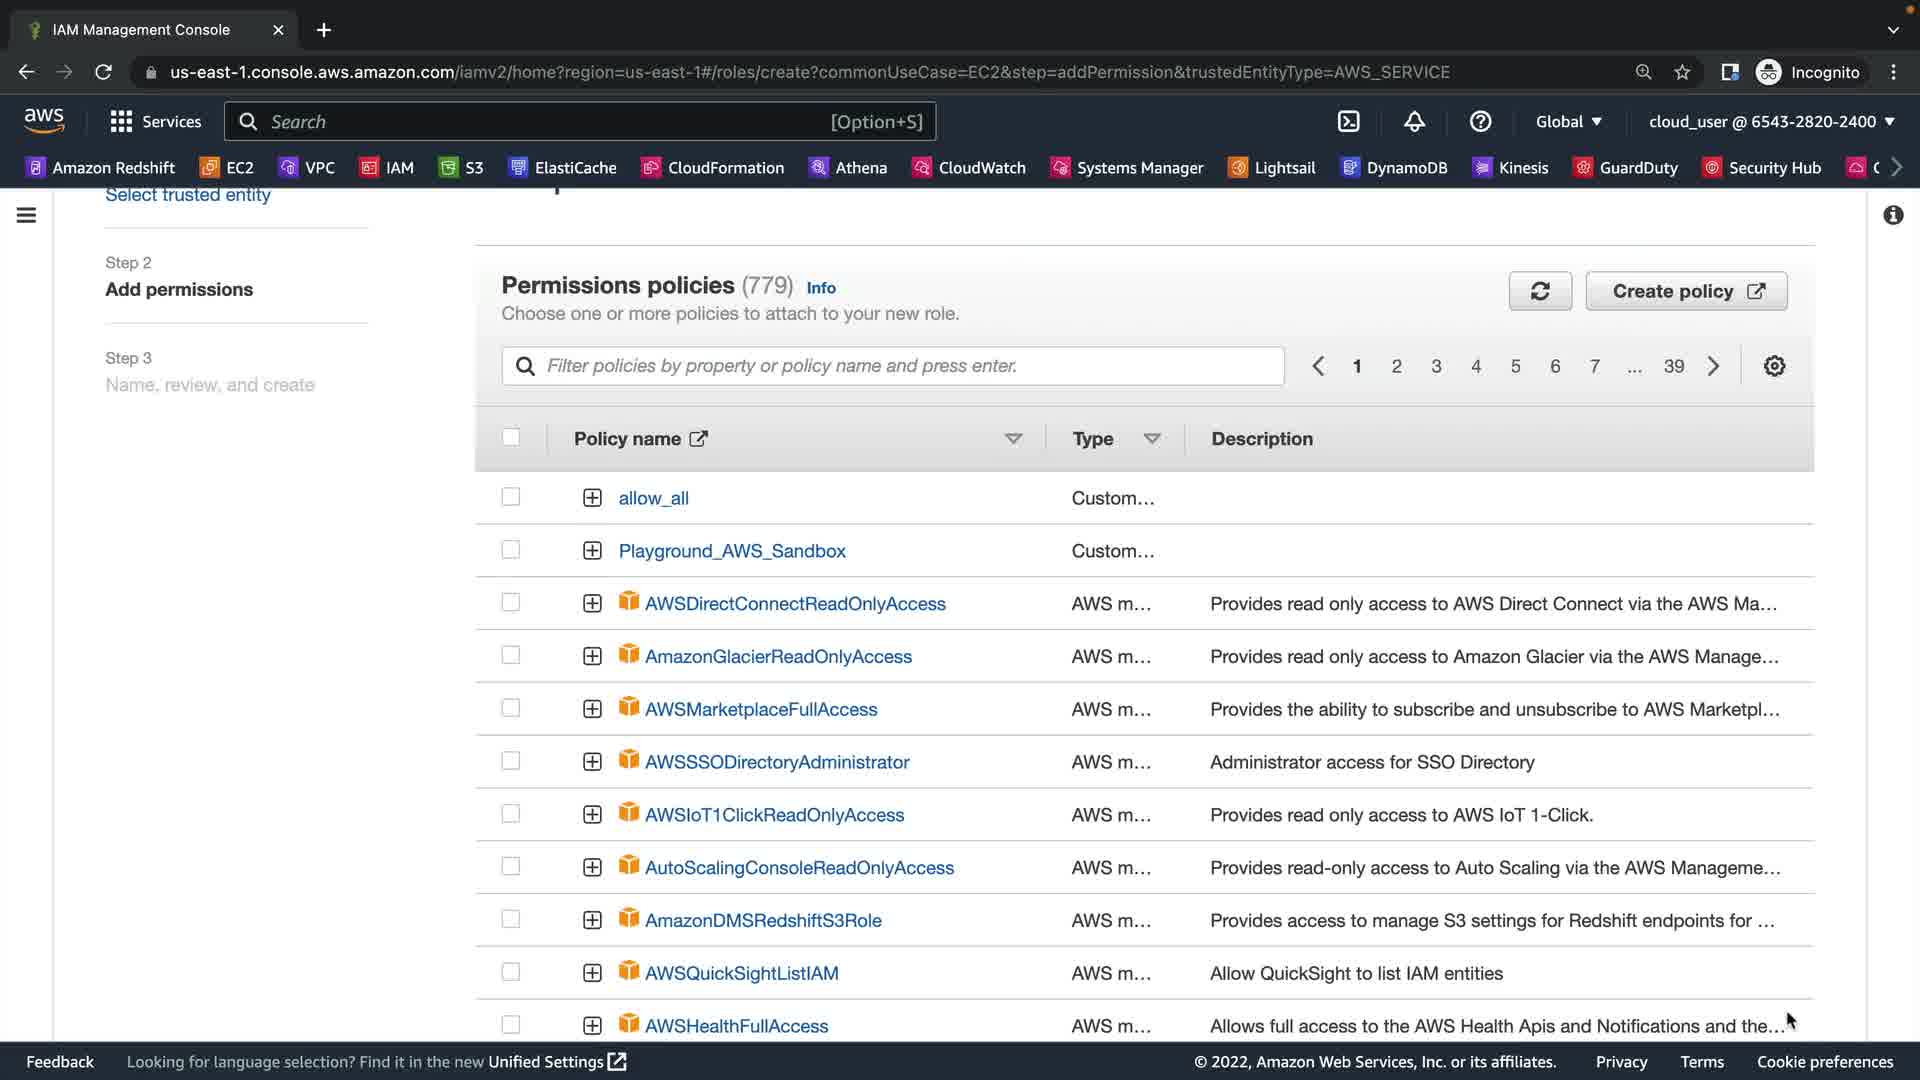
Task: Click the filter policies search field
Action: click(893, 366)
